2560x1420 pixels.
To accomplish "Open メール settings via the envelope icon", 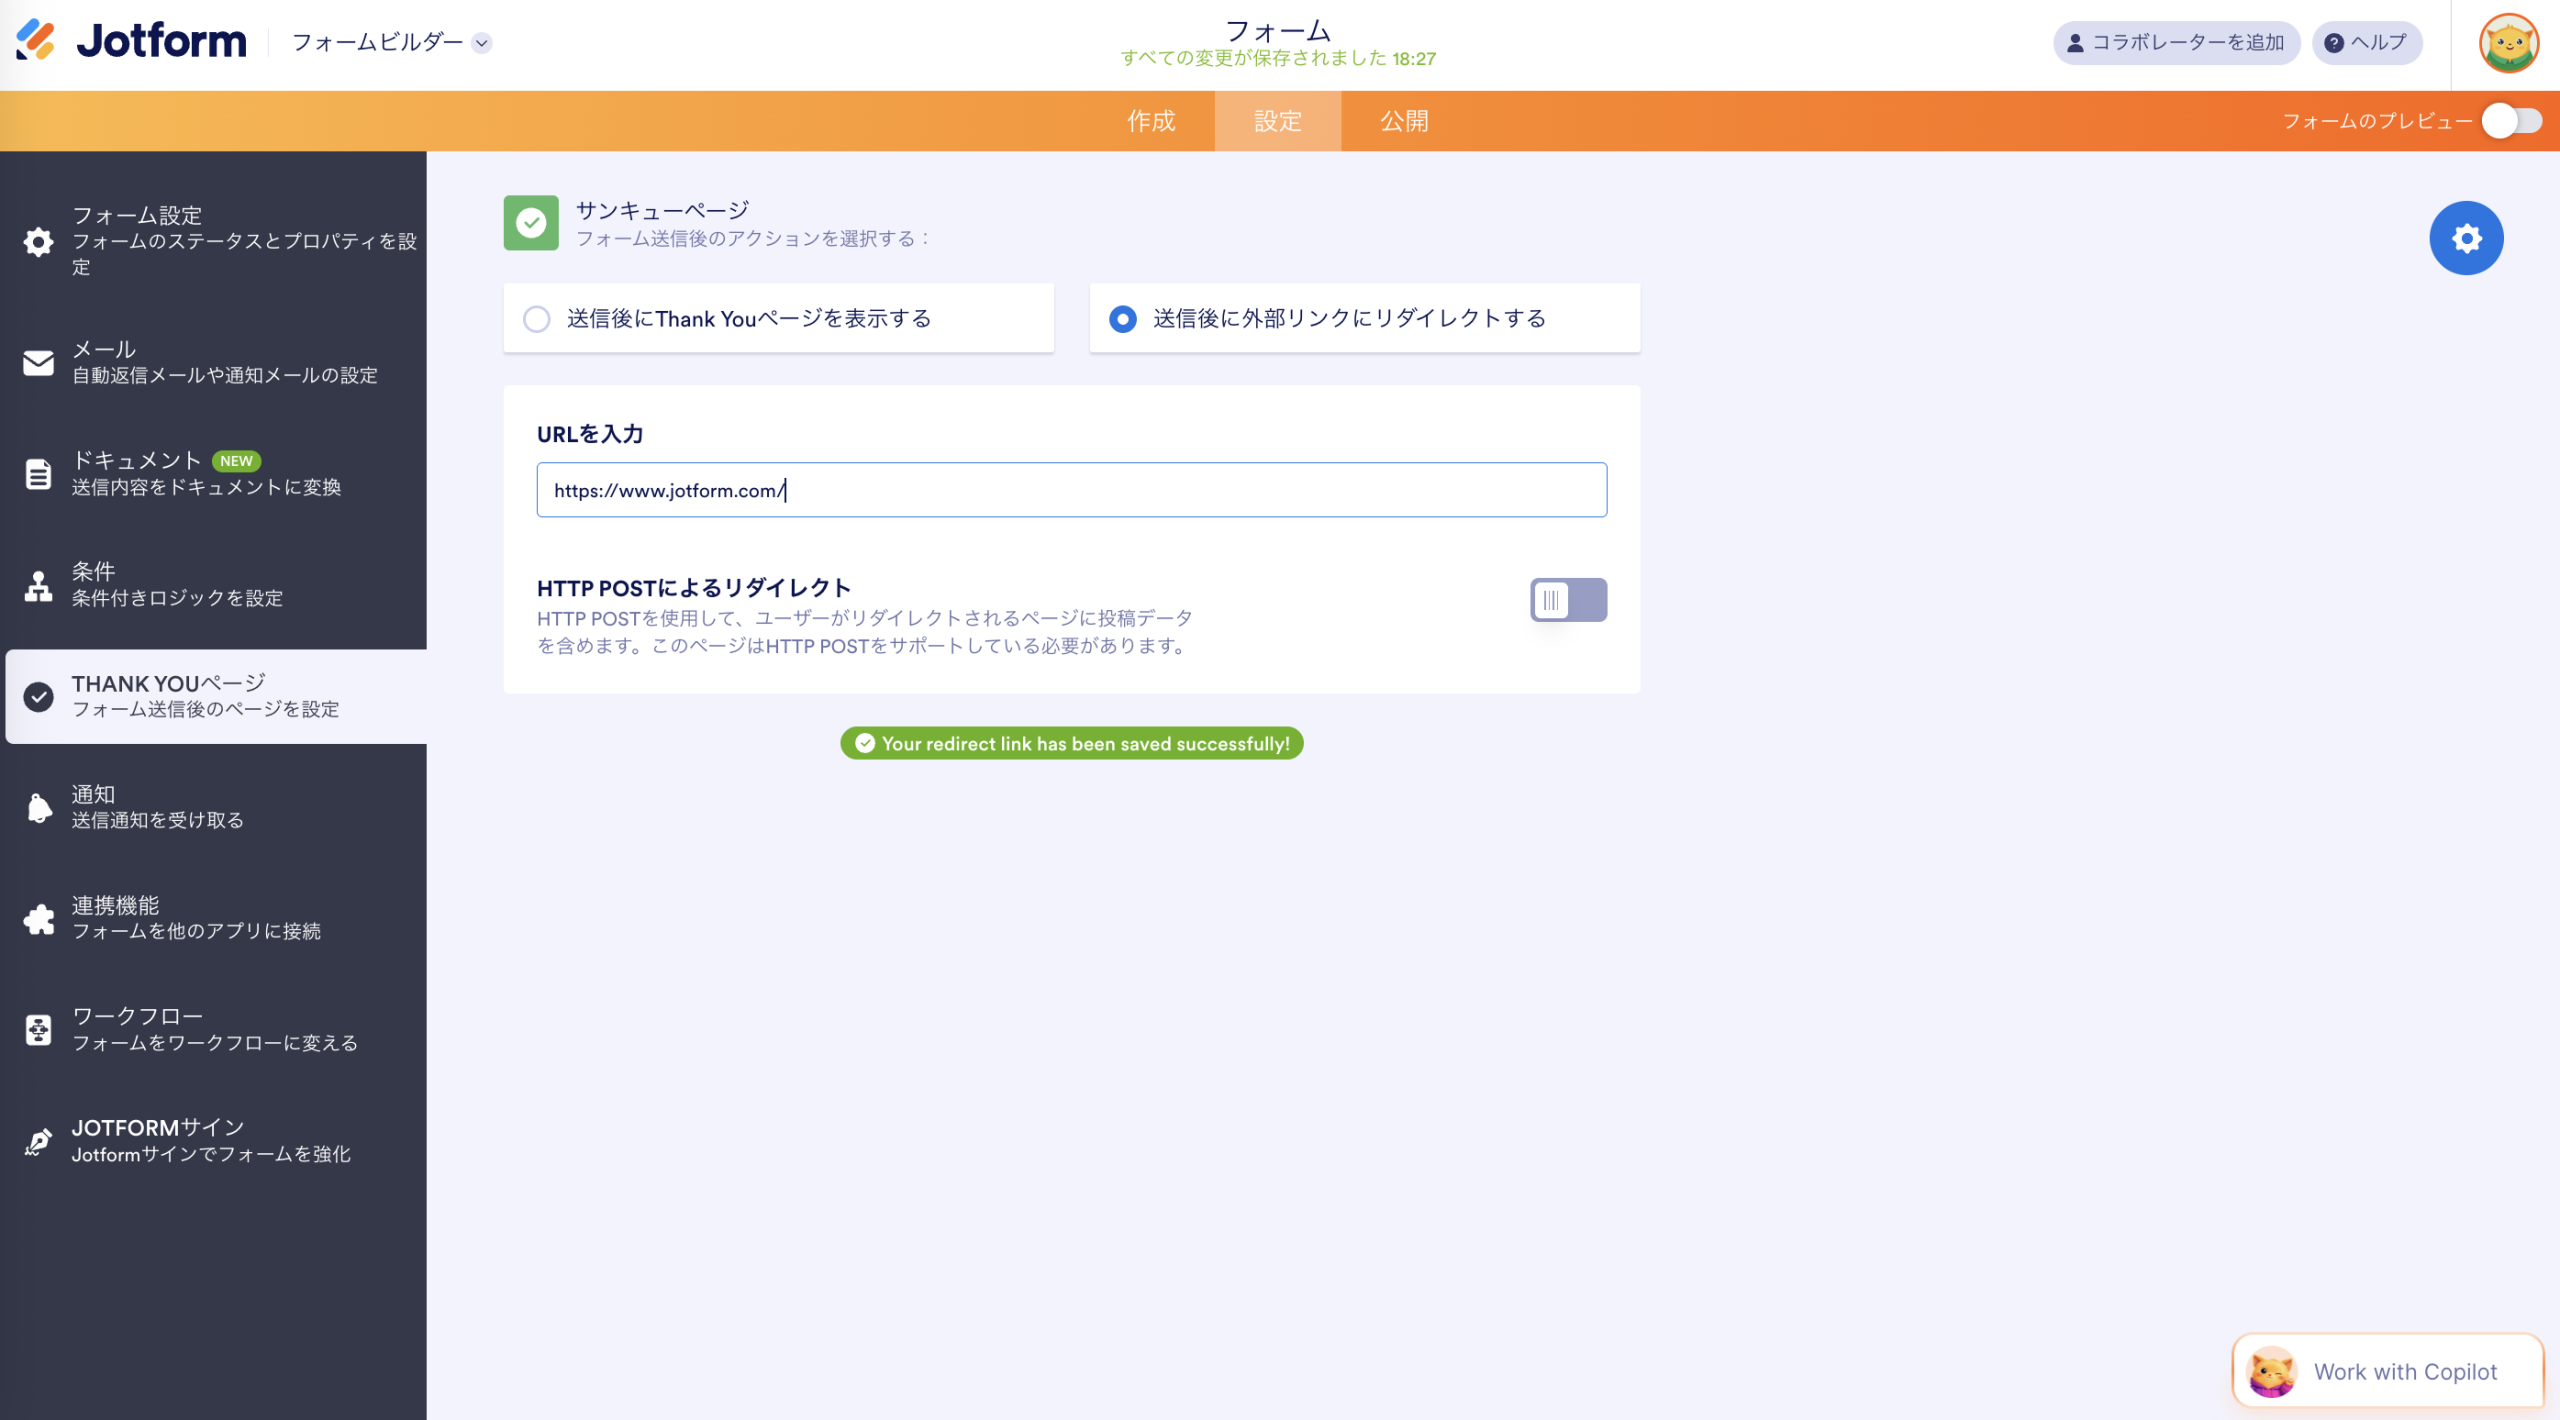I will [x=38, y=363].
